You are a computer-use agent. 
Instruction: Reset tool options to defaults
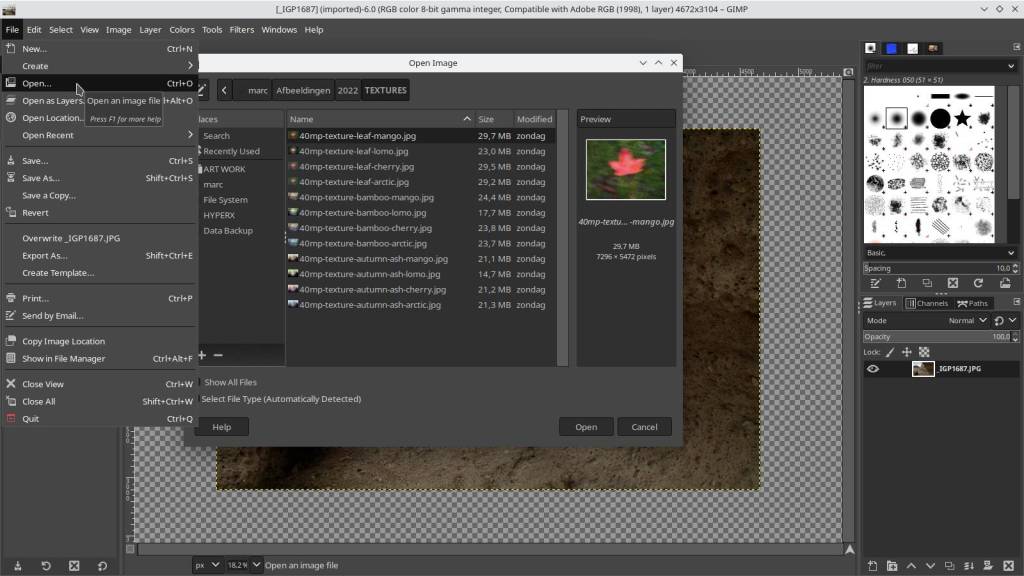point(102,566)
